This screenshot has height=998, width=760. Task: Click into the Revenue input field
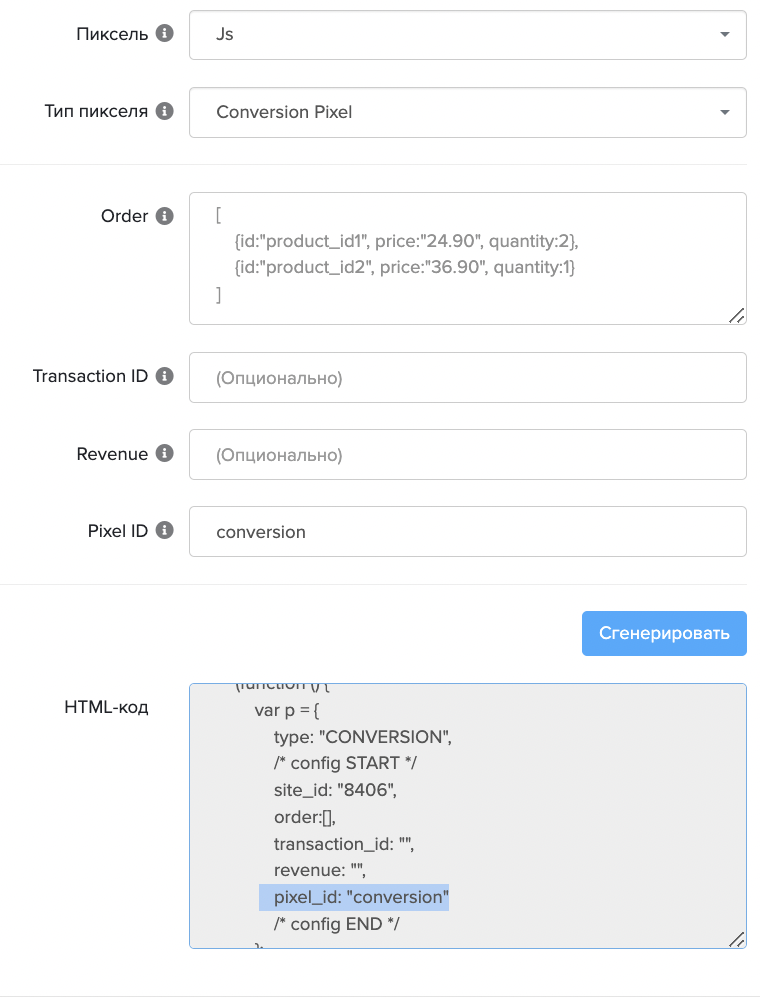(467, 455)
